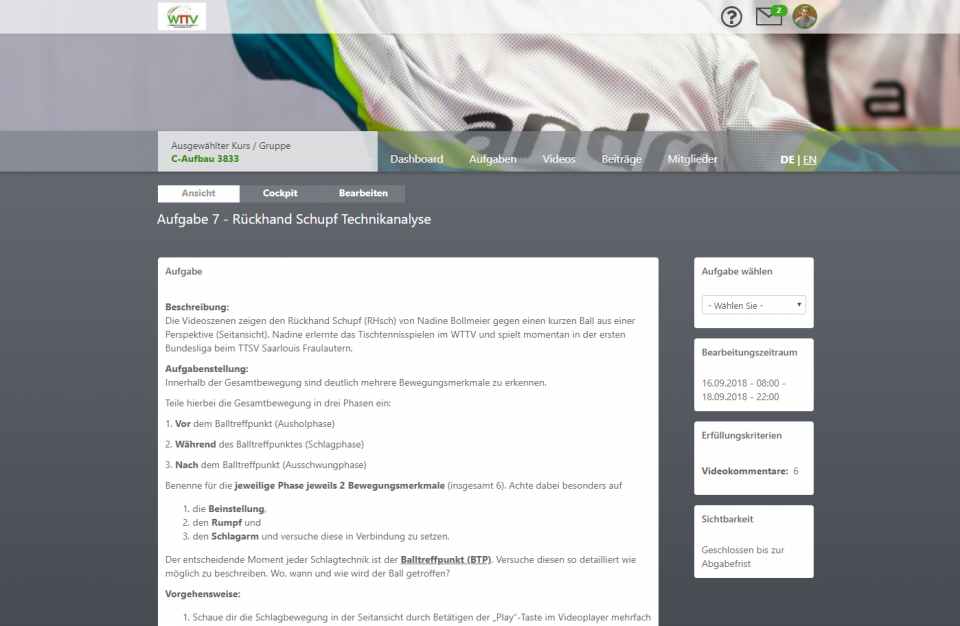This screenshot has width=960, height=626.
Task: Open the Bearbeiten tab
Action: pyautogui.click(x=363, y=193)
